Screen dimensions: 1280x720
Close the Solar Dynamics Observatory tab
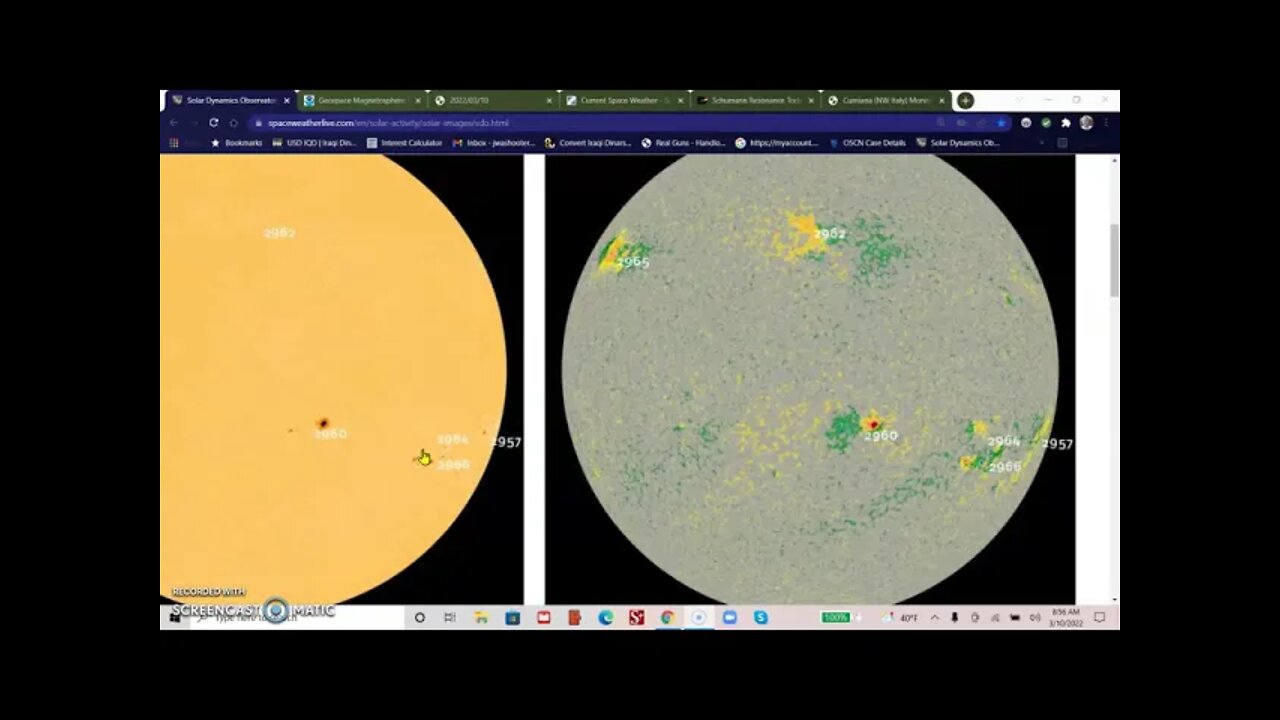click(x=287, y=101)
